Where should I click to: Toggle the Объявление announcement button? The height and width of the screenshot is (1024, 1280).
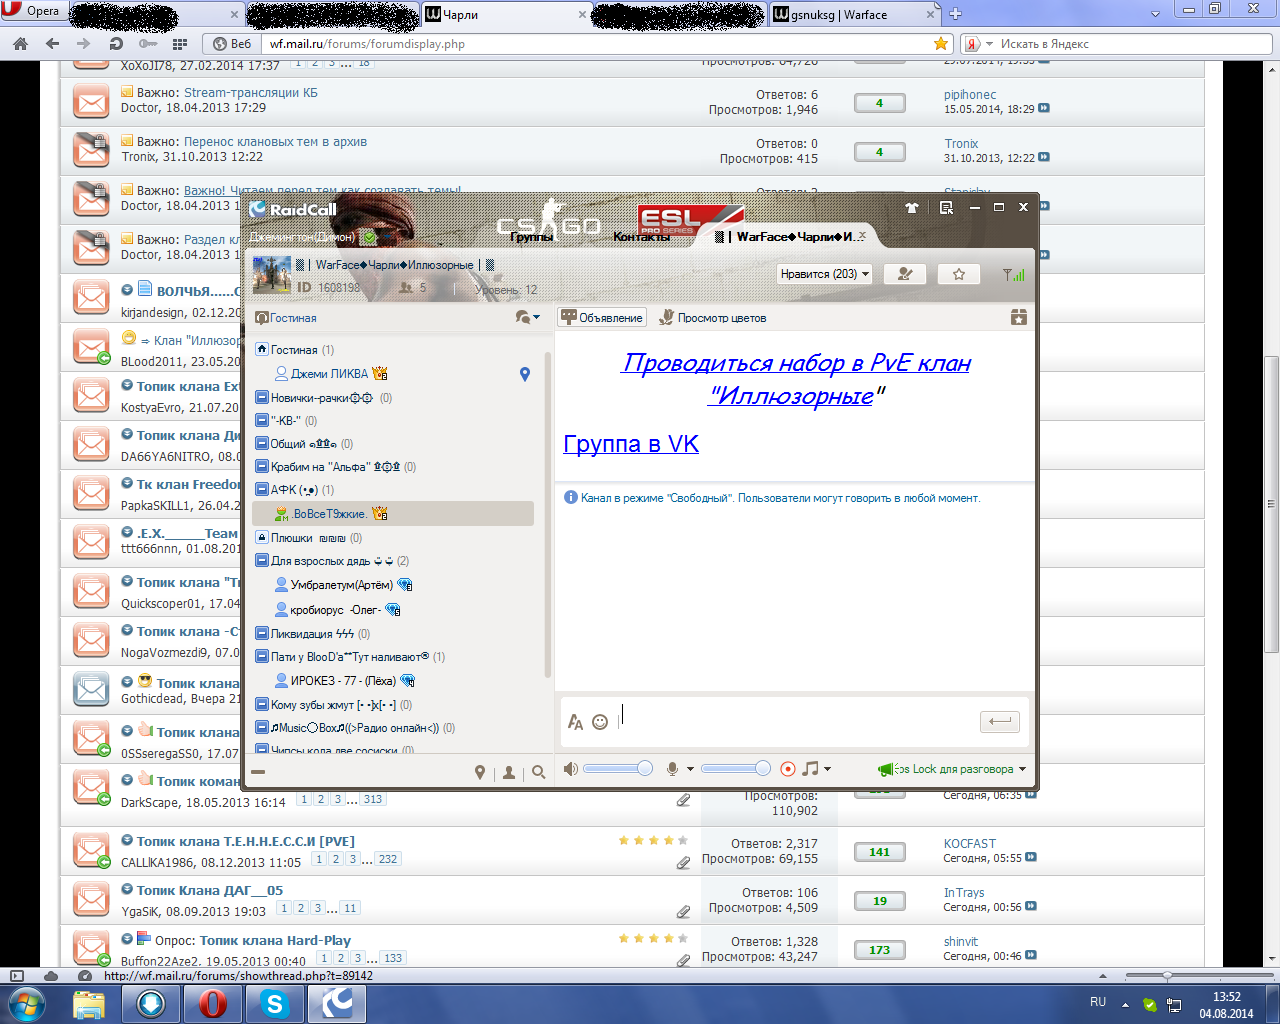pos(602,317)
